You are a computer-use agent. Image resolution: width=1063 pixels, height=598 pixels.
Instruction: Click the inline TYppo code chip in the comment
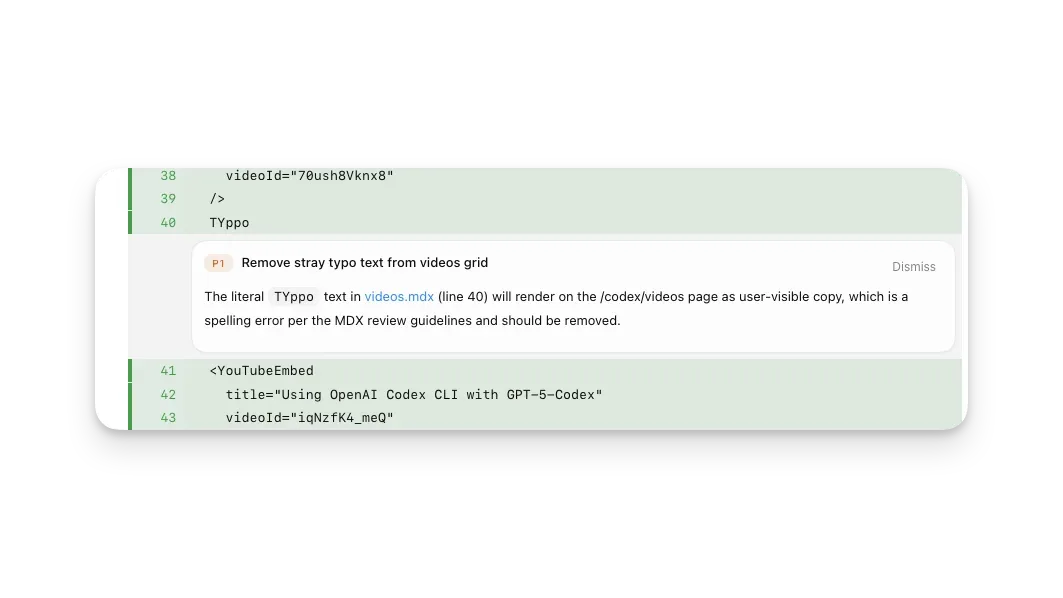pos(294,296)
